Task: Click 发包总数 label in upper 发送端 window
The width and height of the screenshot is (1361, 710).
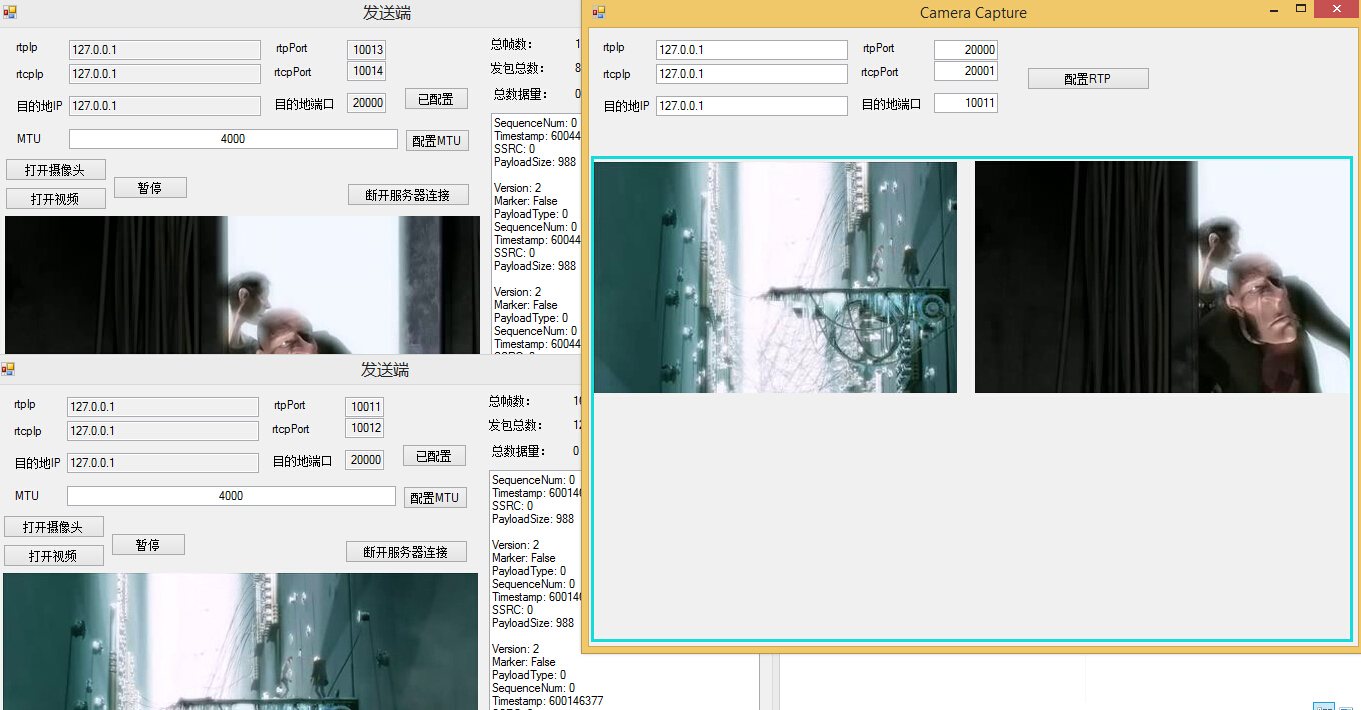Action: (x=517, y=68)
